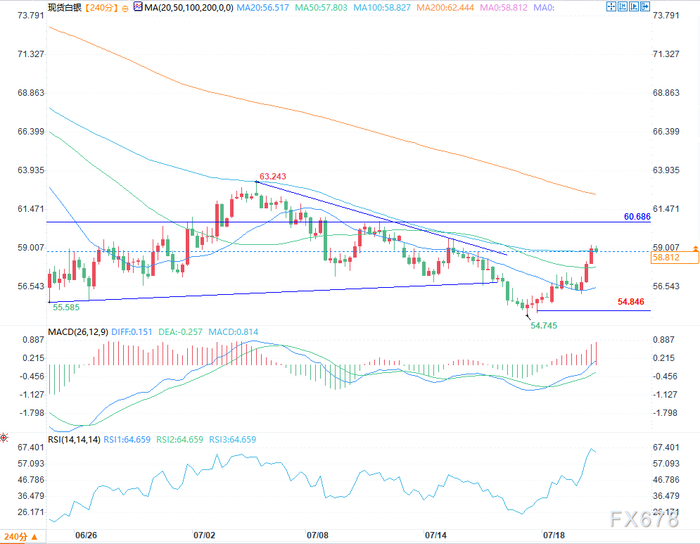Click the crosshair cursor icon at top right

point(611,6)
